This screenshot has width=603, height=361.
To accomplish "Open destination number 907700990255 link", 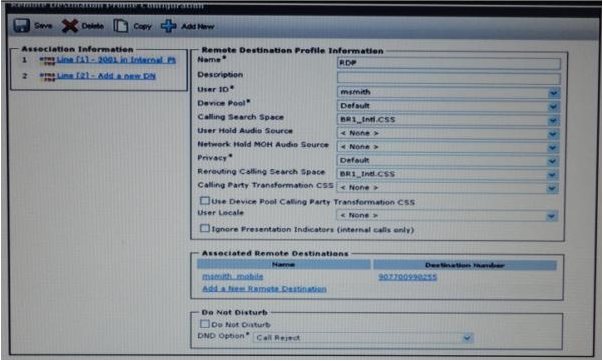I will (x=408, y=277).
